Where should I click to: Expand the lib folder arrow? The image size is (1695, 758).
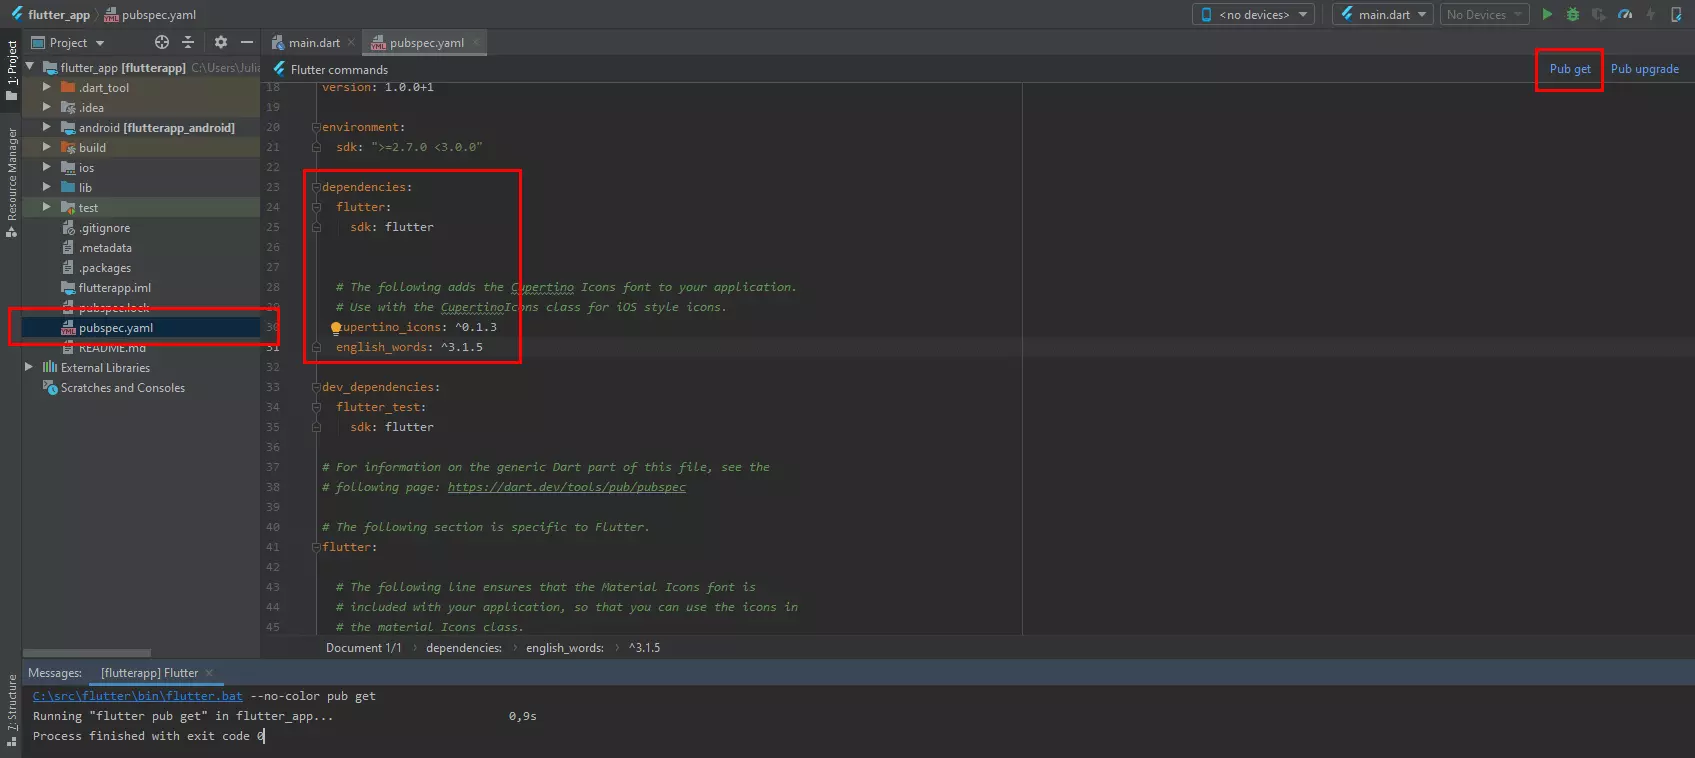click(47, 187)
